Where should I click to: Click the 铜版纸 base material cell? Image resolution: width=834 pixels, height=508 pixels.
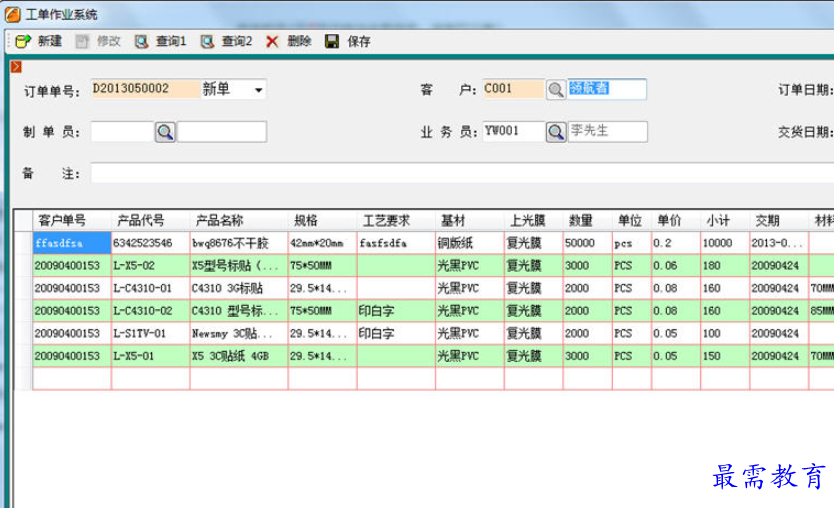point(470,243)
